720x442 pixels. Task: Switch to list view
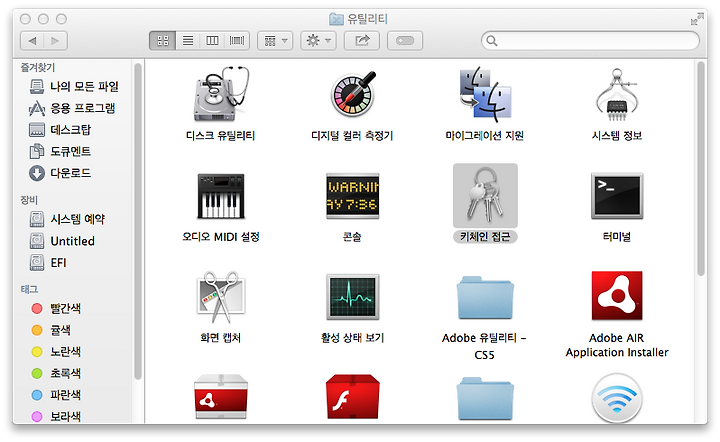pyautogui.click(x=188, y=41)
